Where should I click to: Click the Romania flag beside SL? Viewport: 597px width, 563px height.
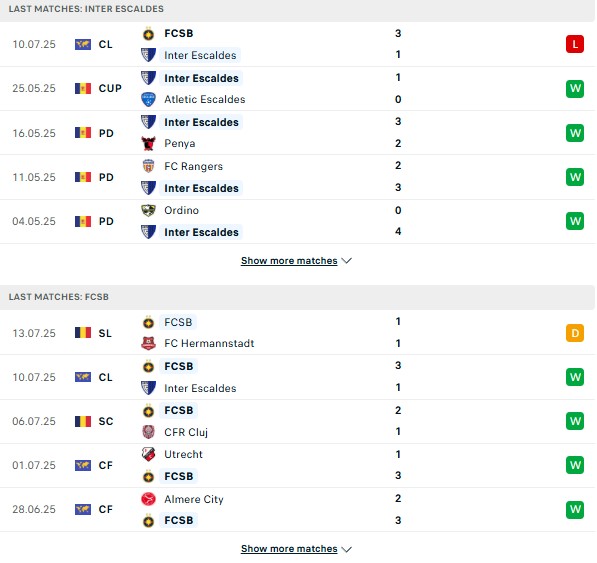coord(83,333)
